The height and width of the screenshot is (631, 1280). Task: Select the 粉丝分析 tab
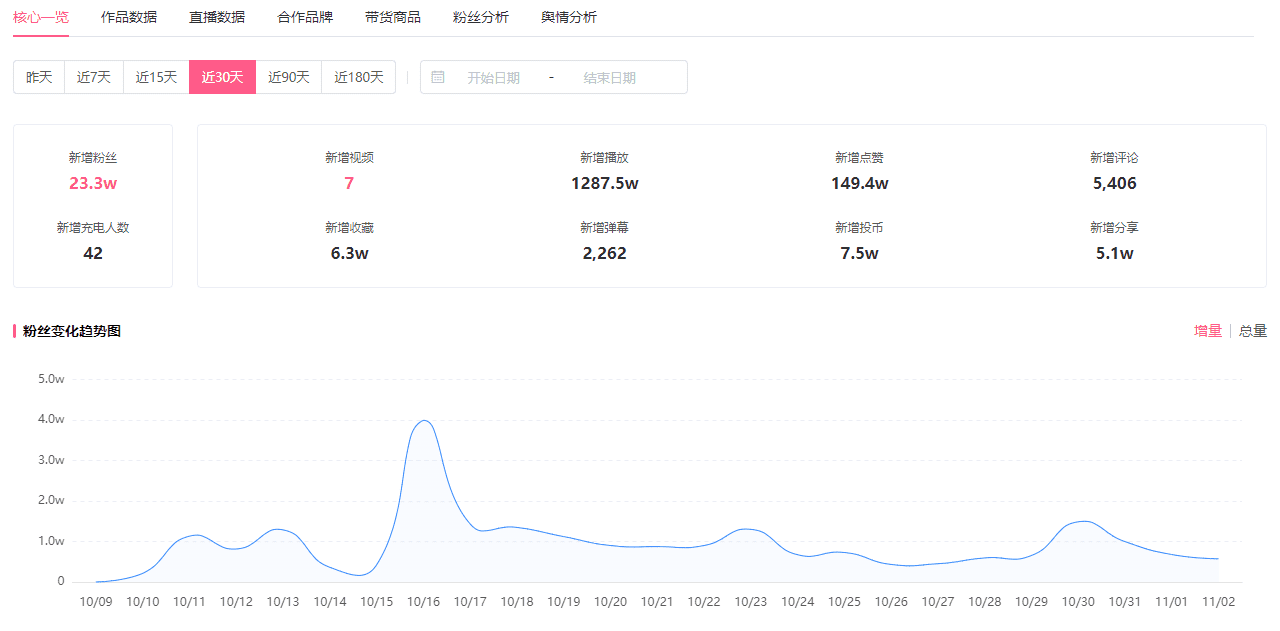coord(481,17)
